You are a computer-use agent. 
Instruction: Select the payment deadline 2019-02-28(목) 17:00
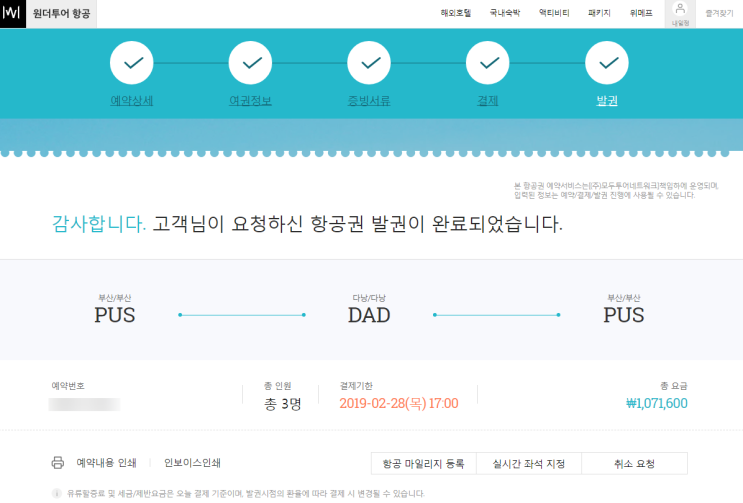pyautogui.click(x=399, y=403)
